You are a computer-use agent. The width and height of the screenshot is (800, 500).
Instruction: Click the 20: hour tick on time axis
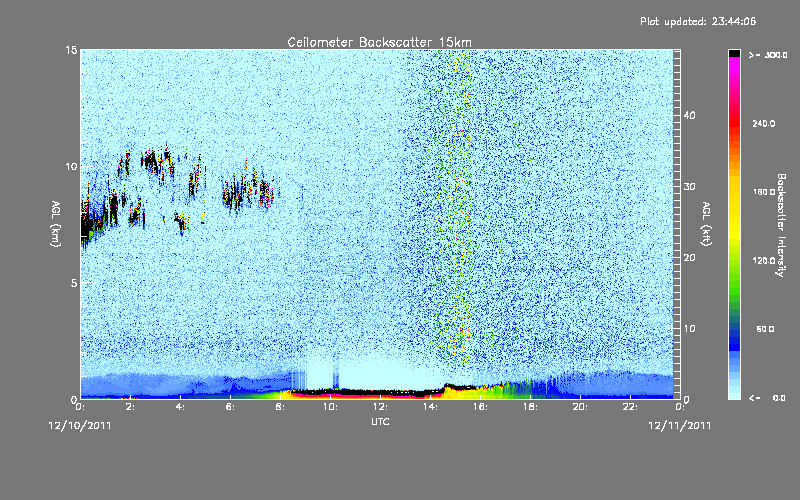tap(580, 407)
